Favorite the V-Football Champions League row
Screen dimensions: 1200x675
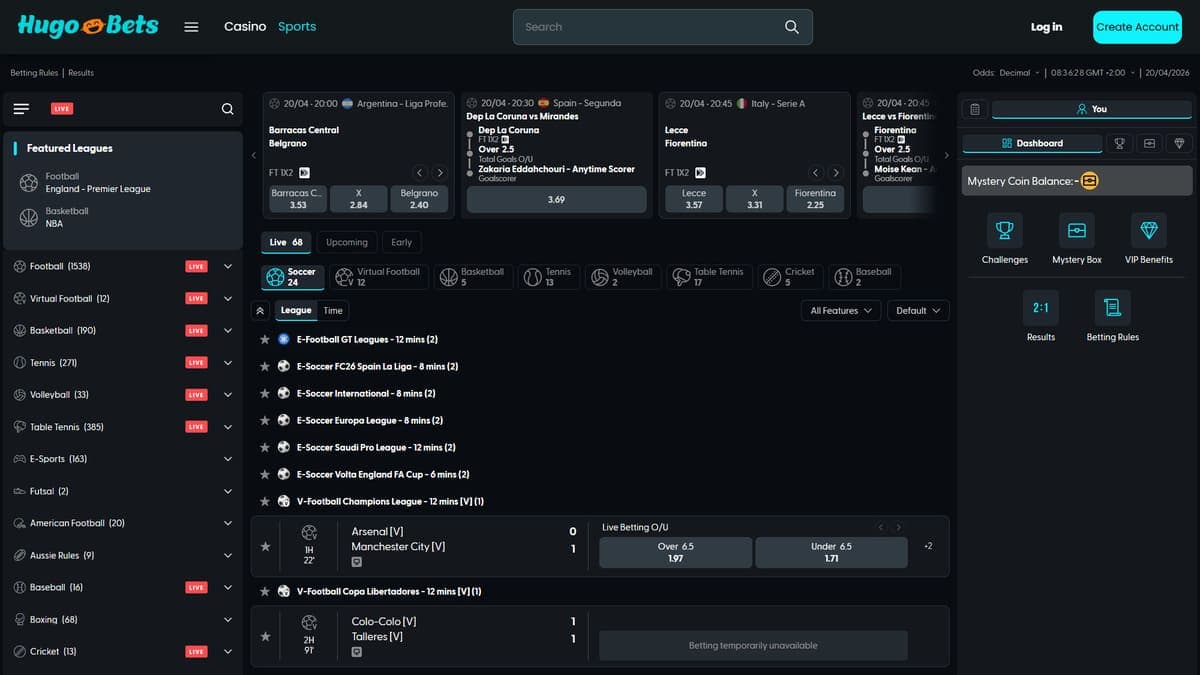click(265, 502)
